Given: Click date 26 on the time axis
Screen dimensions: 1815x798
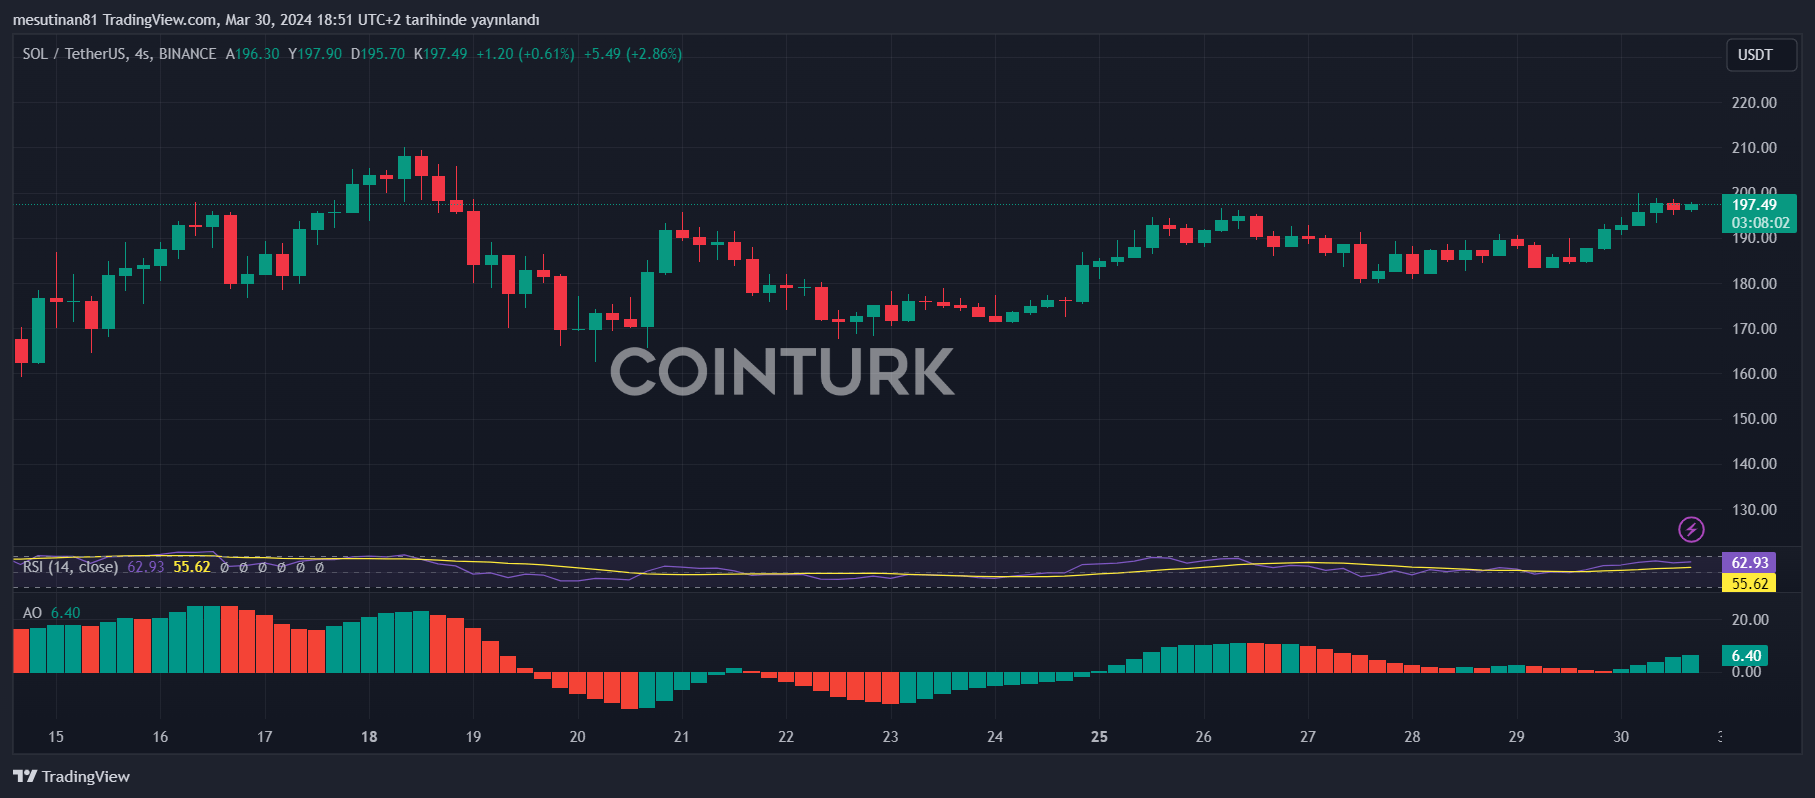Looking at the screenshot, I should point(1203,737).
